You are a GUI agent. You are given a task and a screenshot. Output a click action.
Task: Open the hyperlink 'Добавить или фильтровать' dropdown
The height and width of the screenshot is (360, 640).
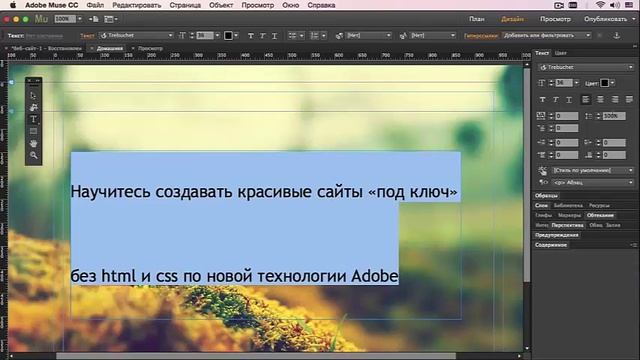coord(547,36)
